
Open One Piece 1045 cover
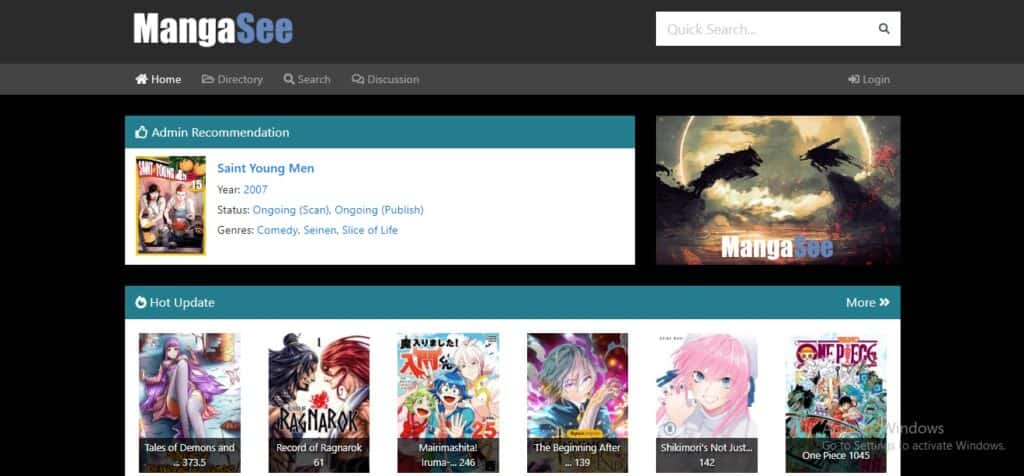[836, 403]
